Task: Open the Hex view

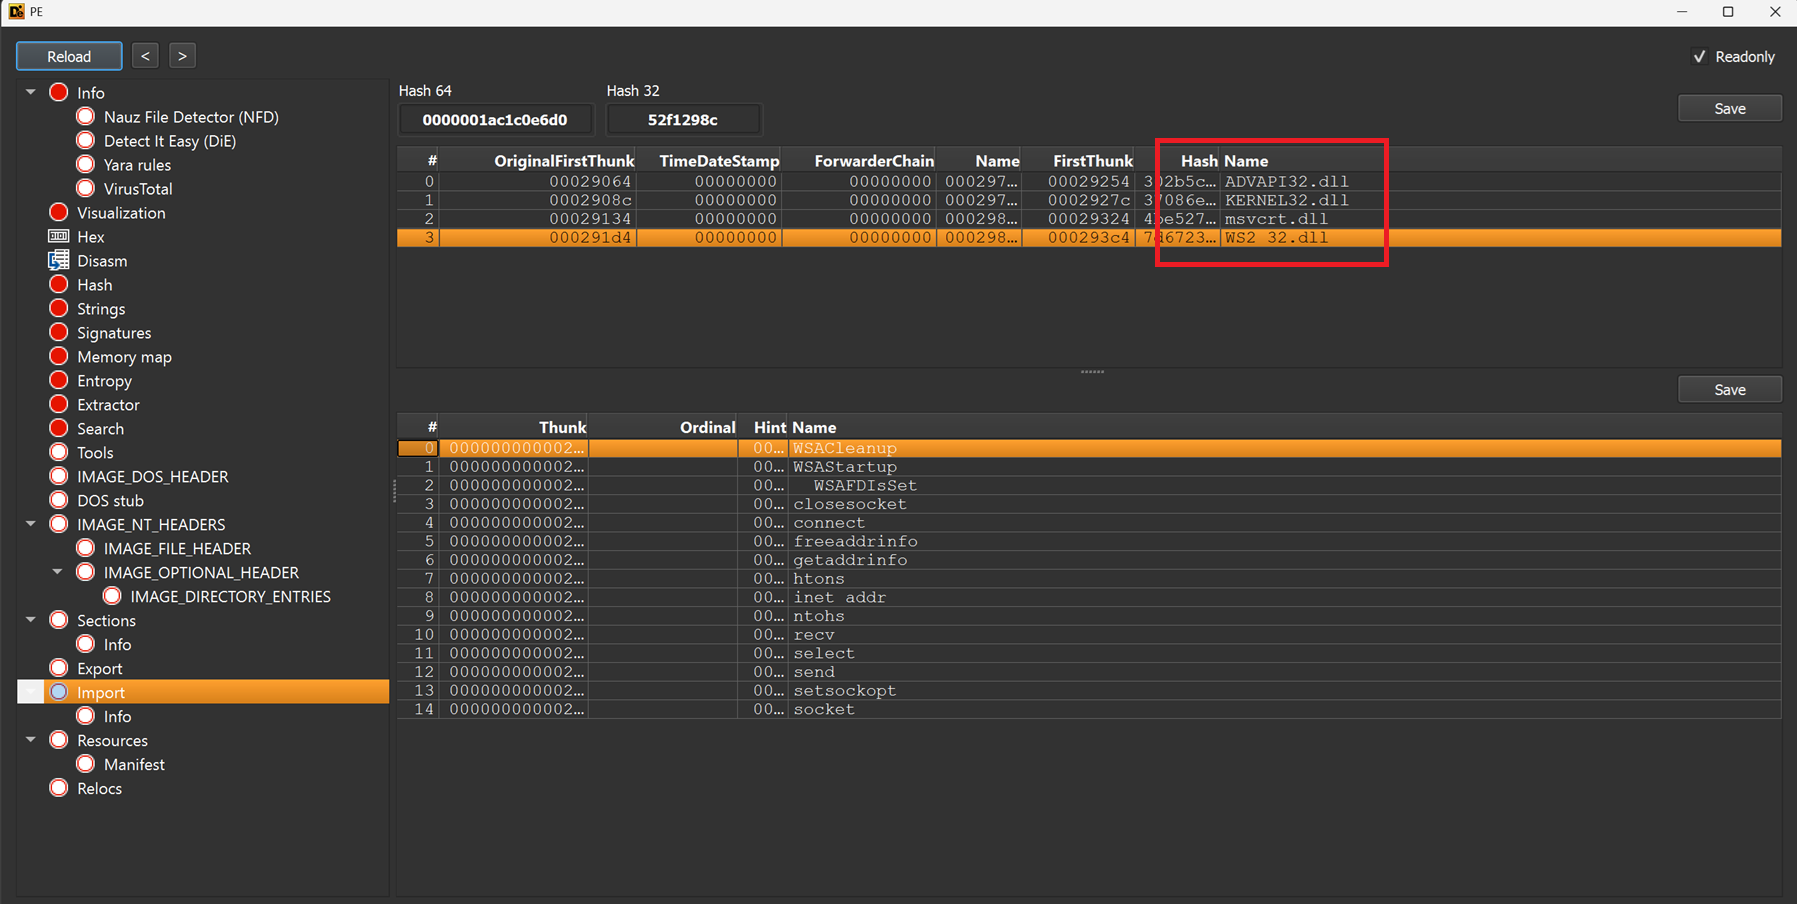Action: point(90,237)
